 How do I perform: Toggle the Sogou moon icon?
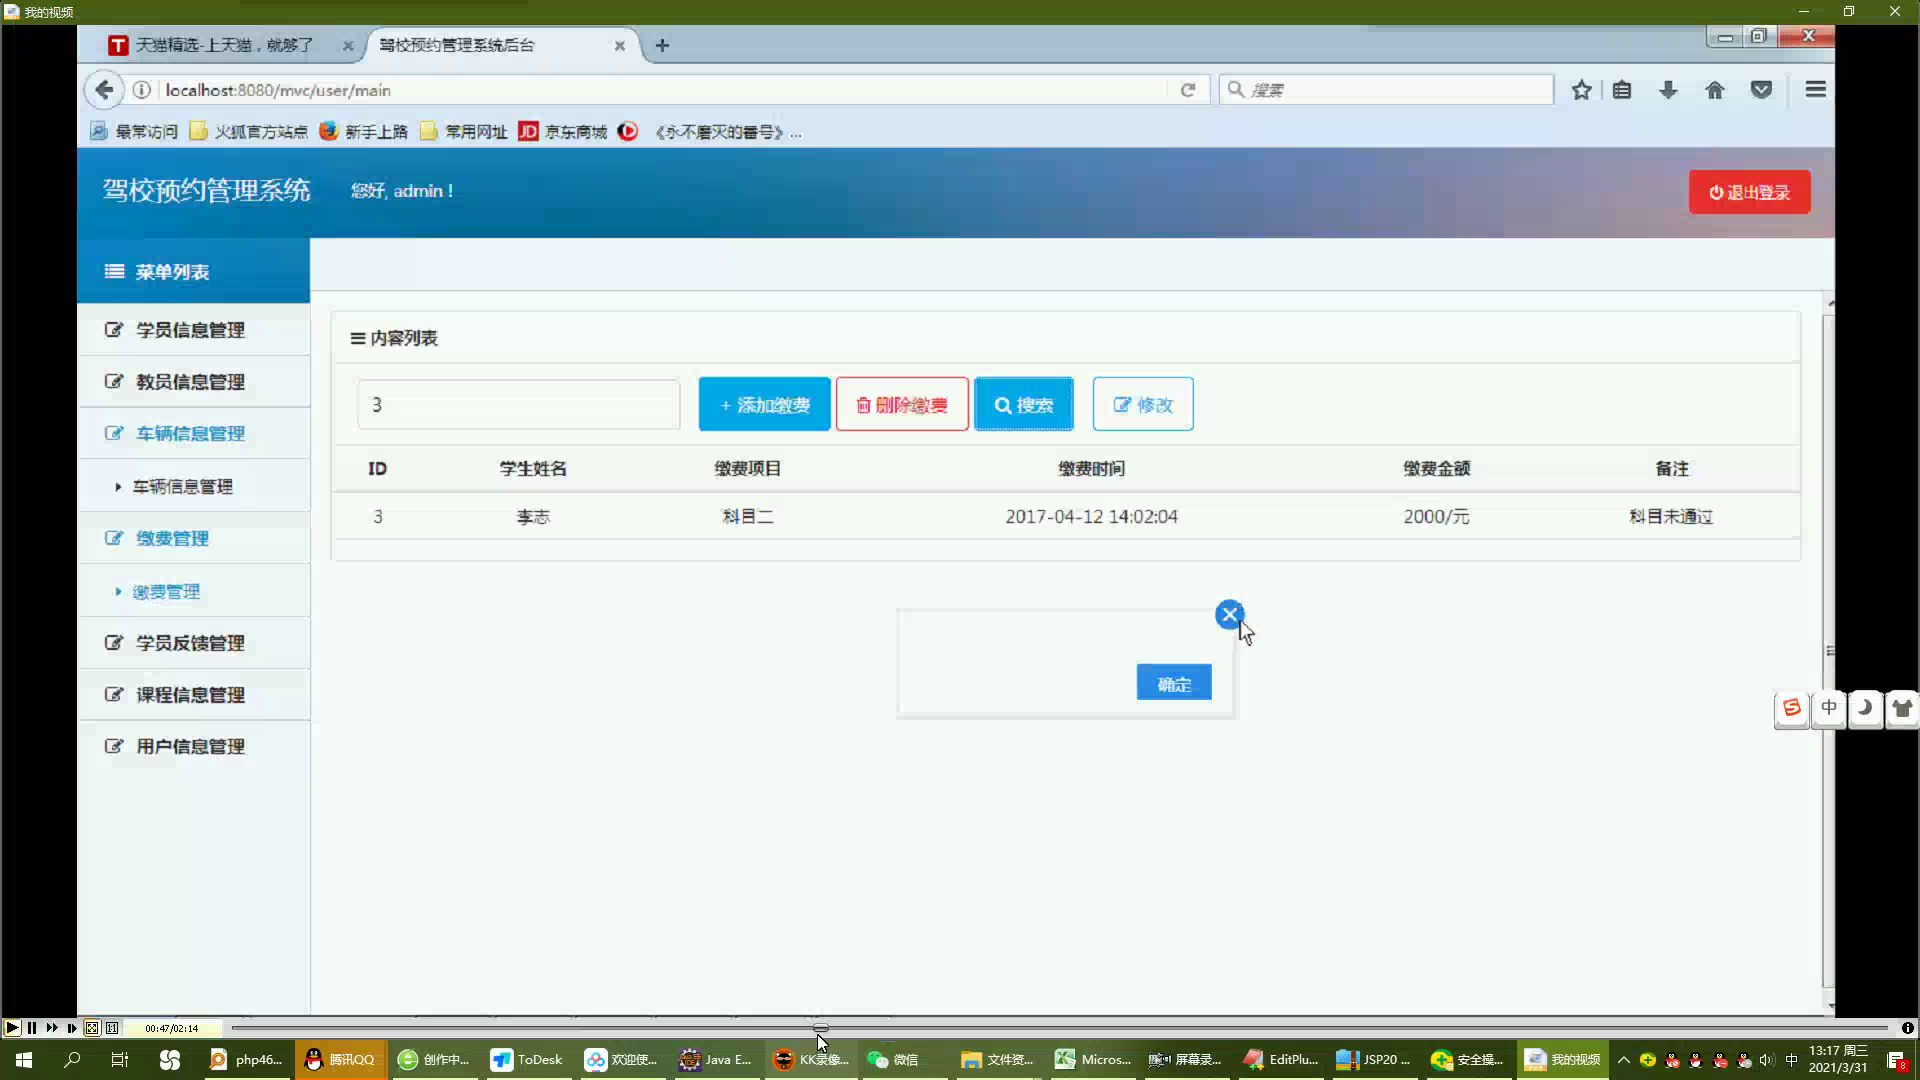pyautogui.click(x=1865, y=708)
